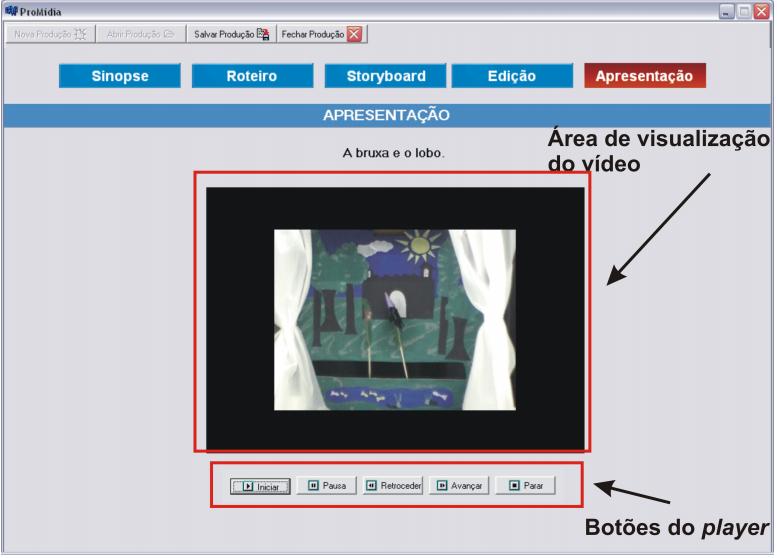Image resolution: width=777 pixels, height=558 pixels.
Task: Pause the video using Pausa button
Action: tap(327, 486)
